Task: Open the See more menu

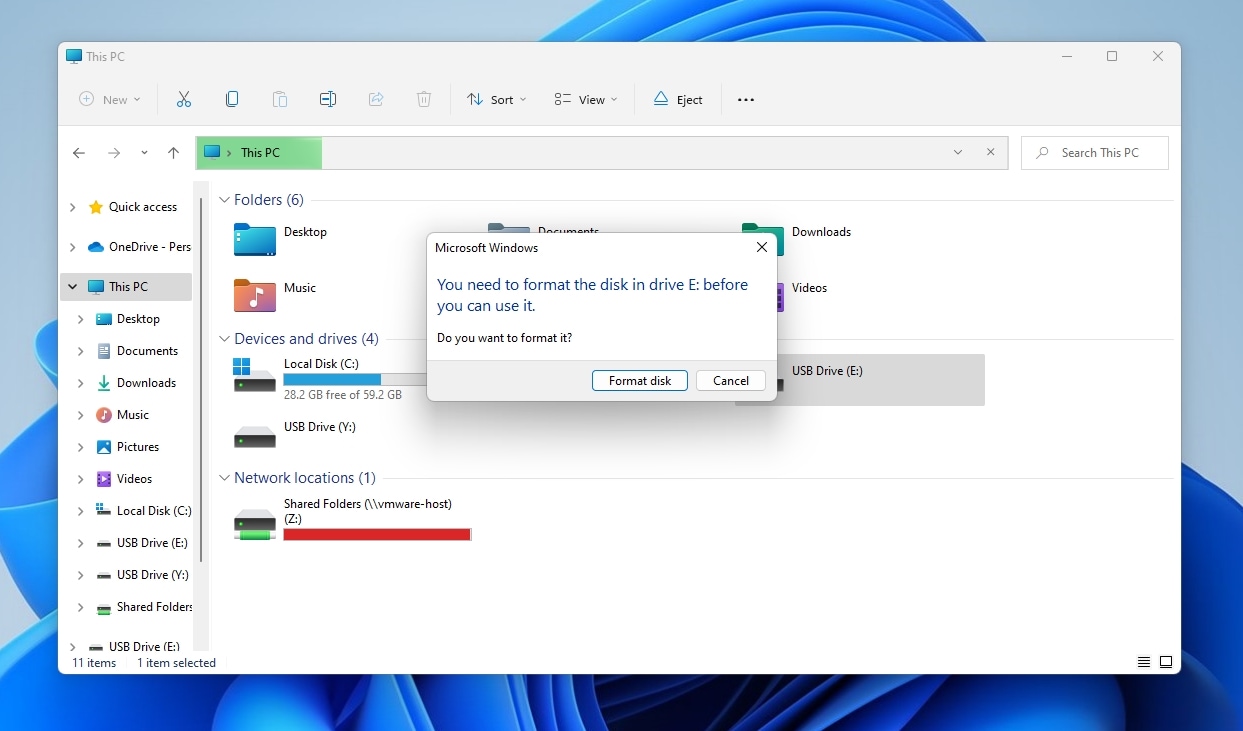Action: pyautogui.click(x=745, y=99)
